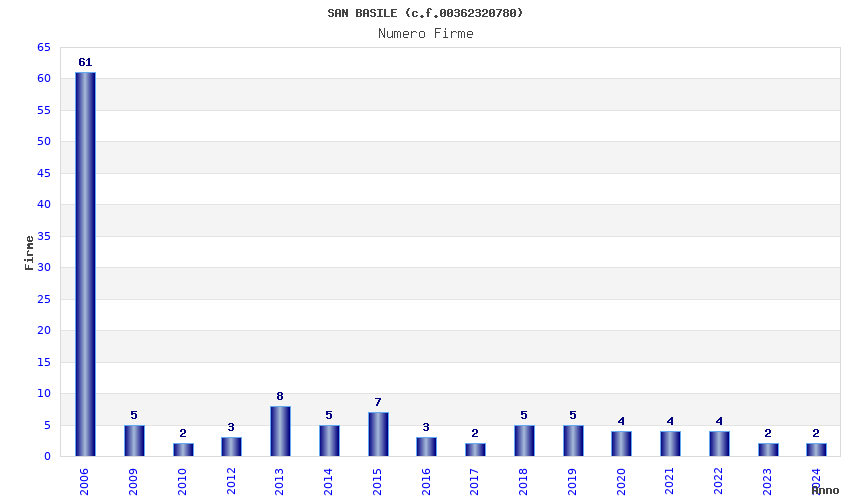This screenshot has height=500, width=850.
Task: Click the x-axis year label '2019'
Action: coord(572,482)
